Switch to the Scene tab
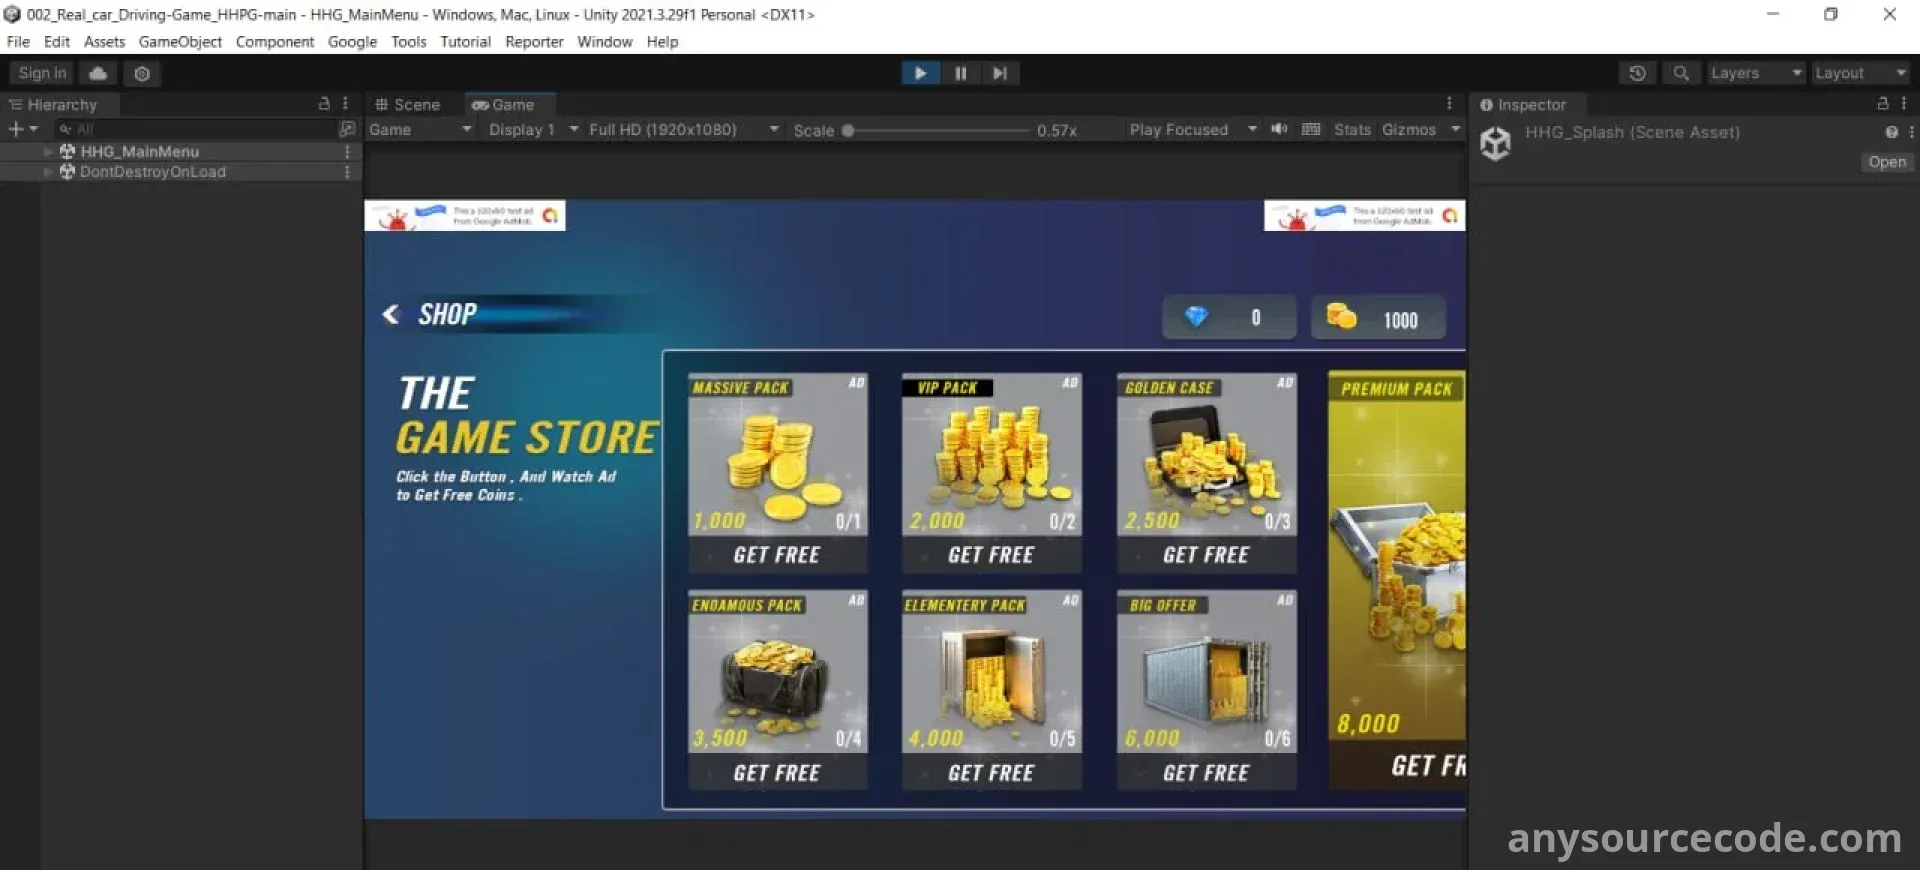The image size is (1920, 870). (x=408, y=105)
